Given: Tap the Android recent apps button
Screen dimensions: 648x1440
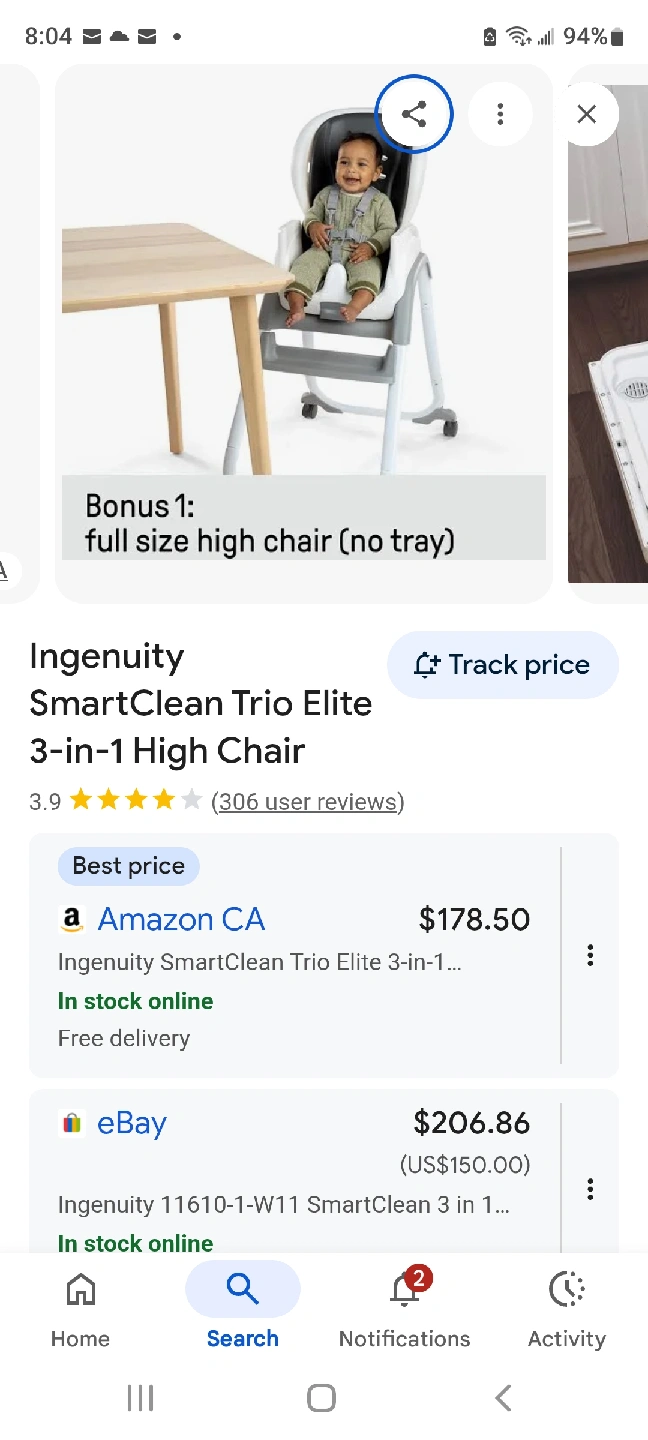Looking at the screenshot, I should [140, 1398].
